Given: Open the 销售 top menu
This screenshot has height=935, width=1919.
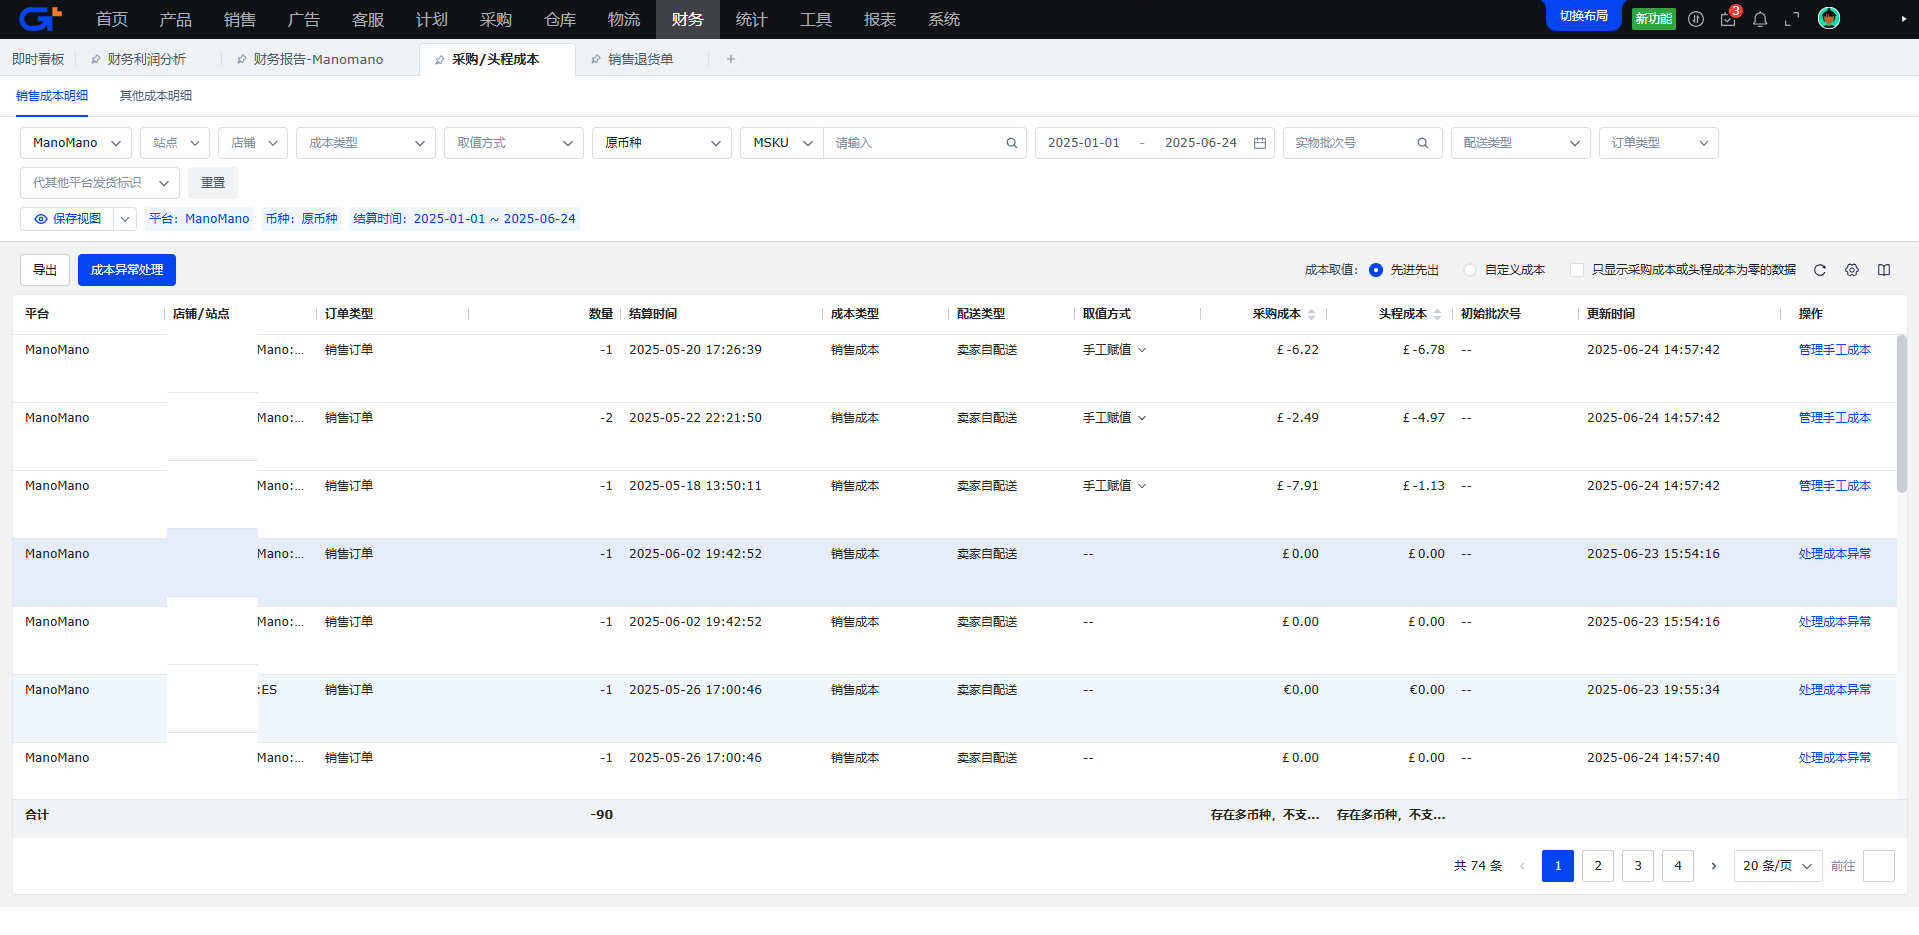Looking at the screenshot, I should (x=240, y=19).
